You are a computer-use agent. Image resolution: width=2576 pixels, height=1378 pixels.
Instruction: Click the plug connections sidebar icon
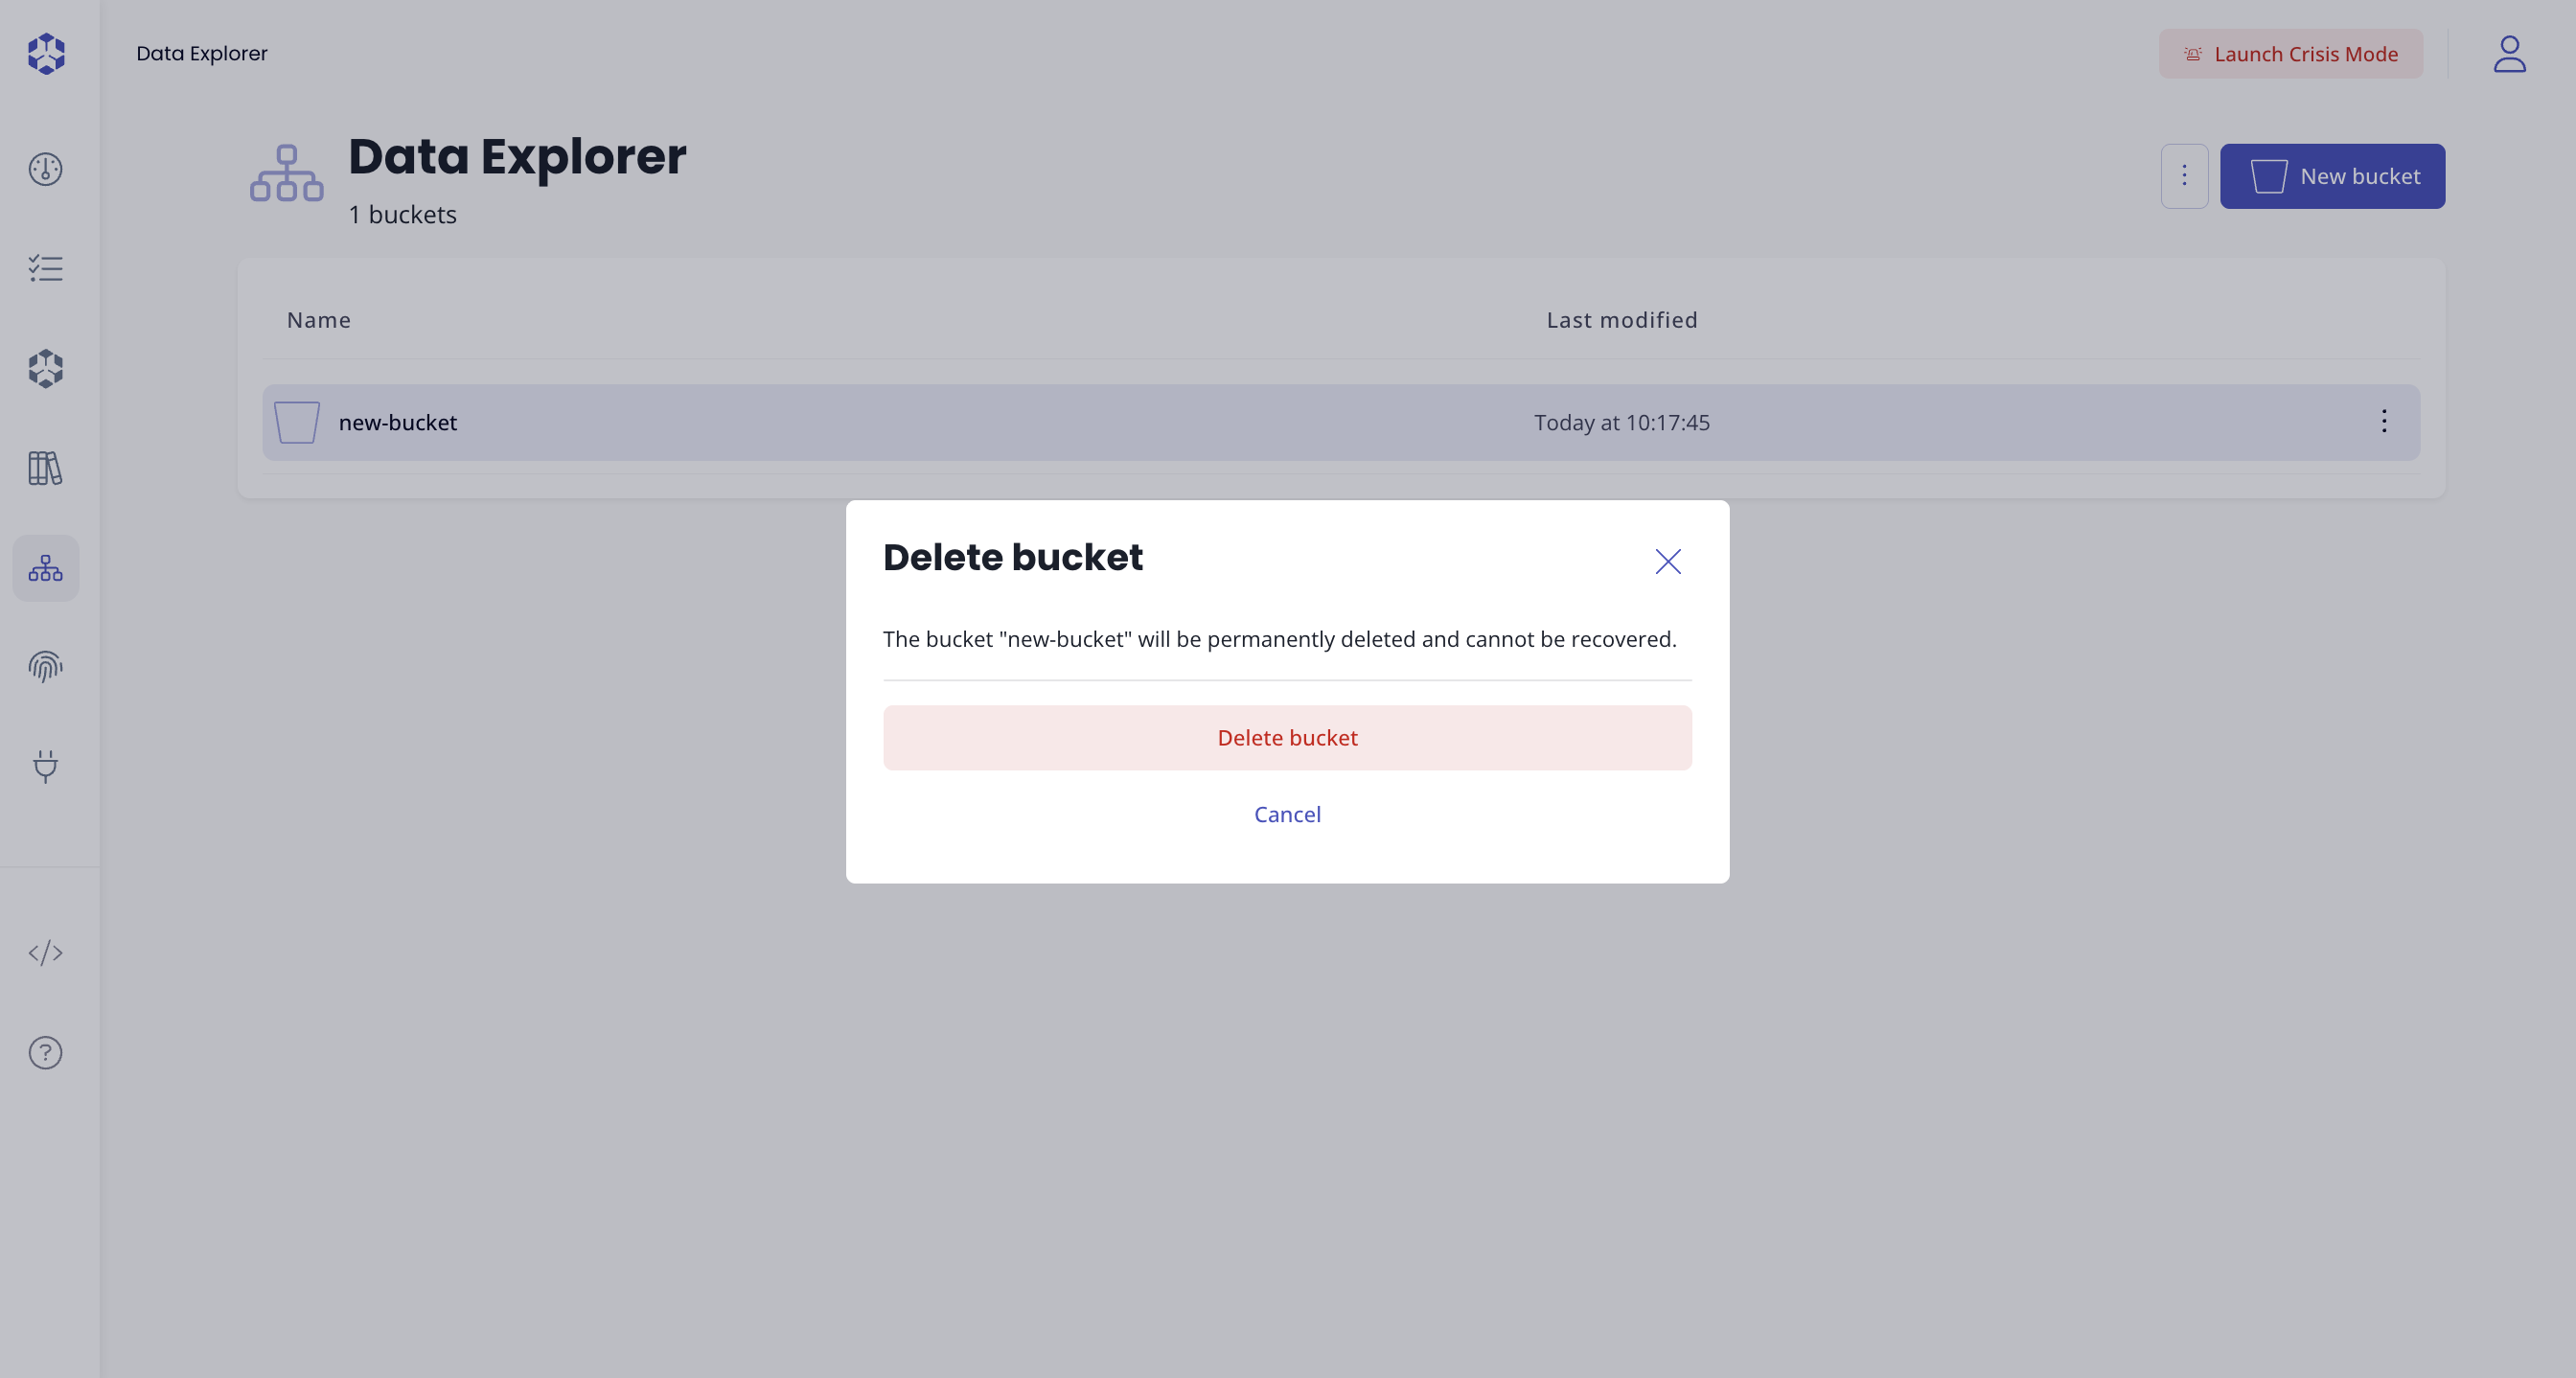pos(46,767)
